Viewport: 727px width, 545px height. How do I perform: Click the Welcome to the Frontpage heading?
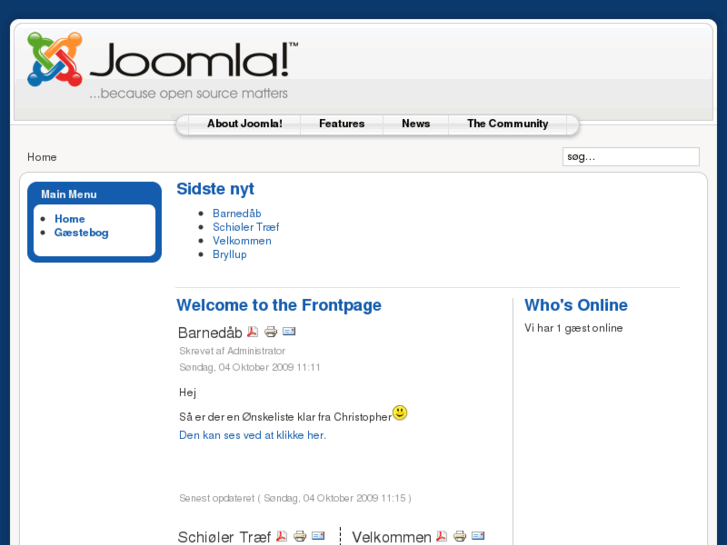pos(279,305)
